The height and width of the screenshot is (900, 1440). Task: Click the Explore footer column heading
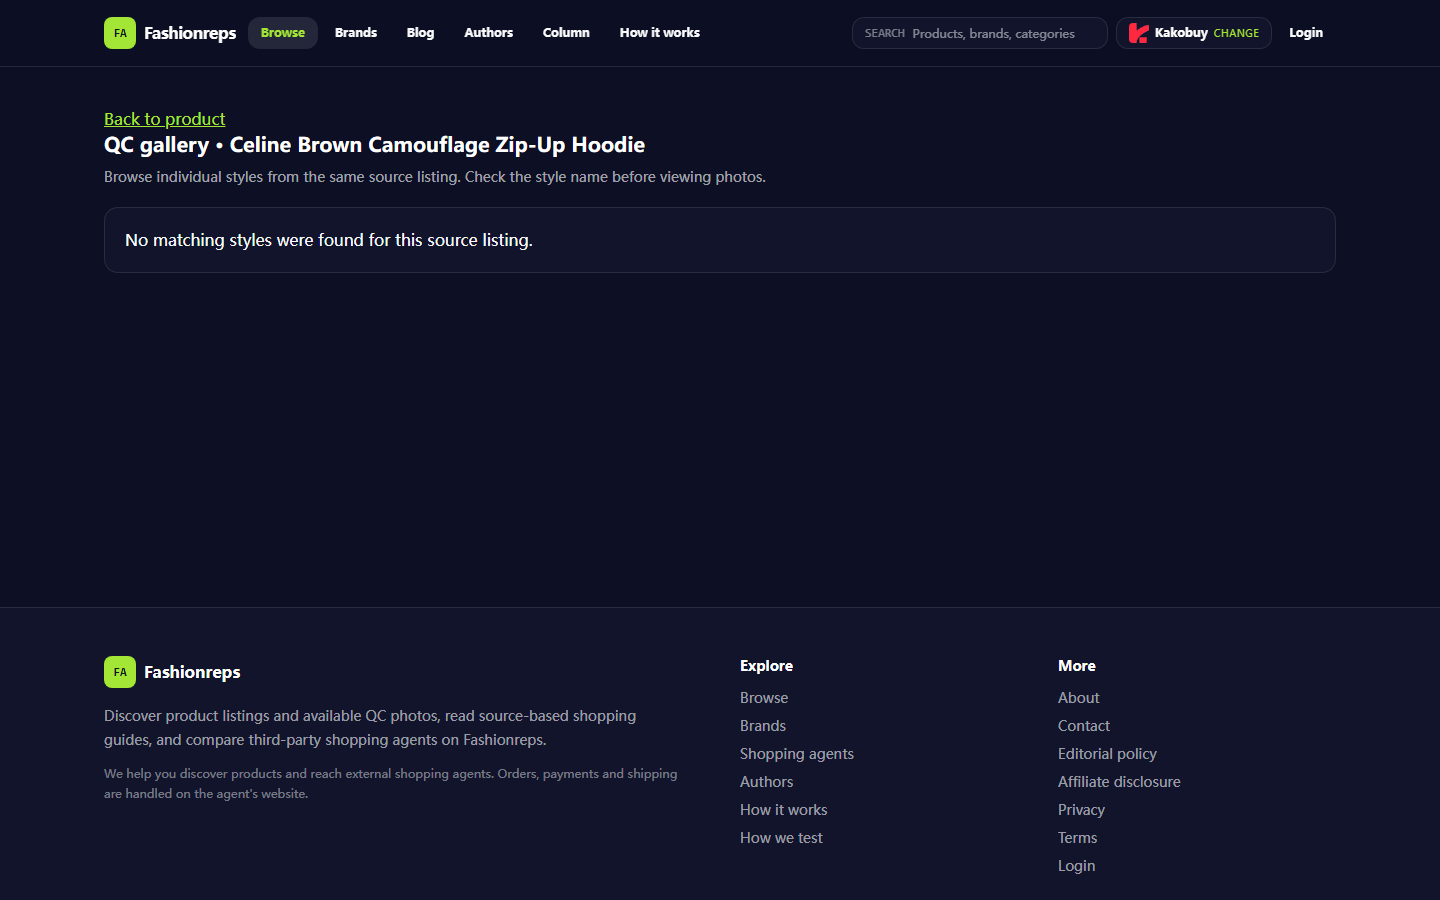(766, 666)
